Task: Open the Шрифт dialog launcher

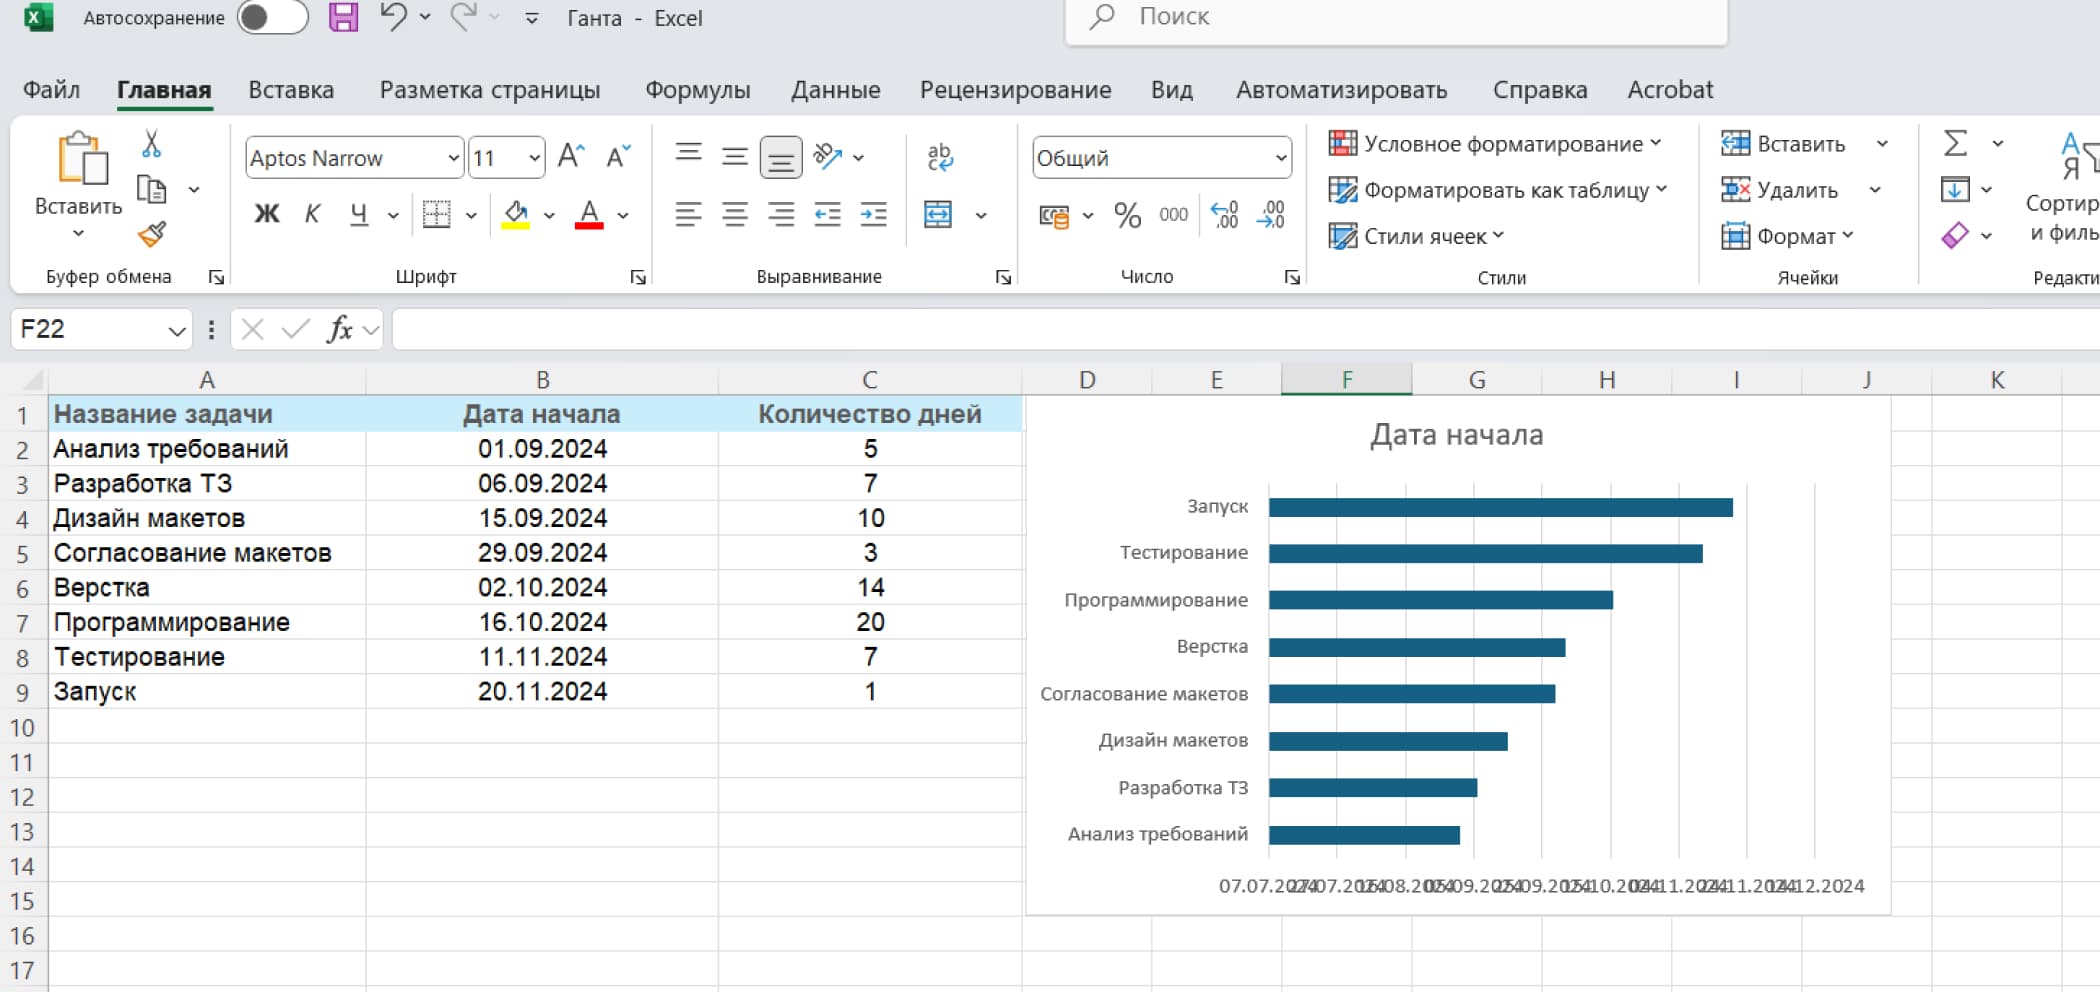Action: tap(638, 278)
